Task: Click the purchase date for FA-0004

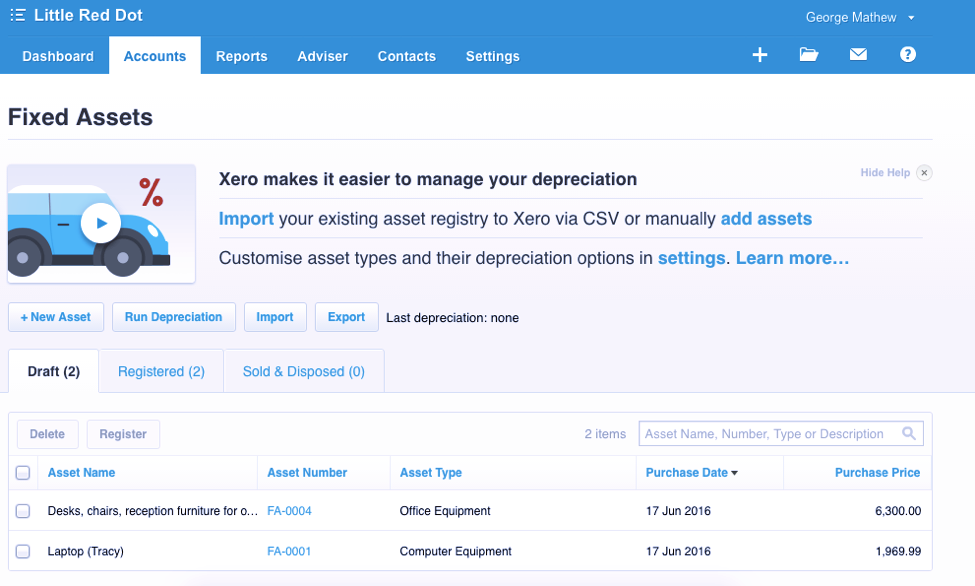Action: tap(678, 511)
